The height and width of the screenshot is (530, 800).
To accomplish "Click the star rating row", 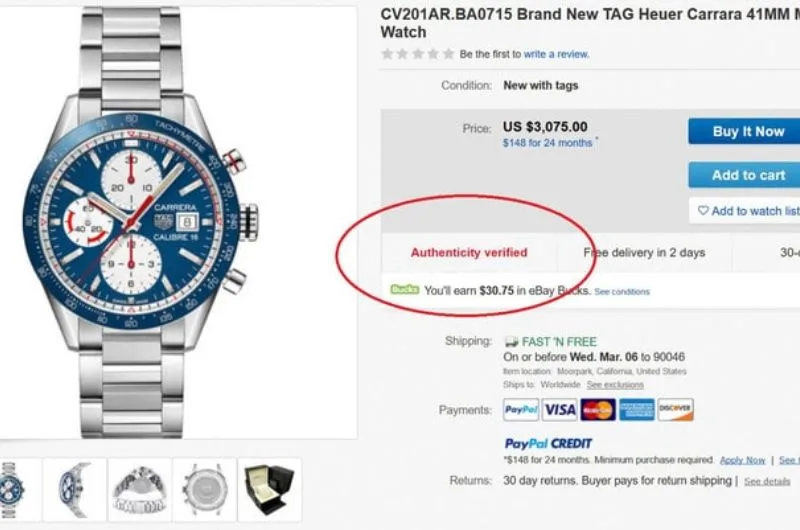I will tap(417, 54).
